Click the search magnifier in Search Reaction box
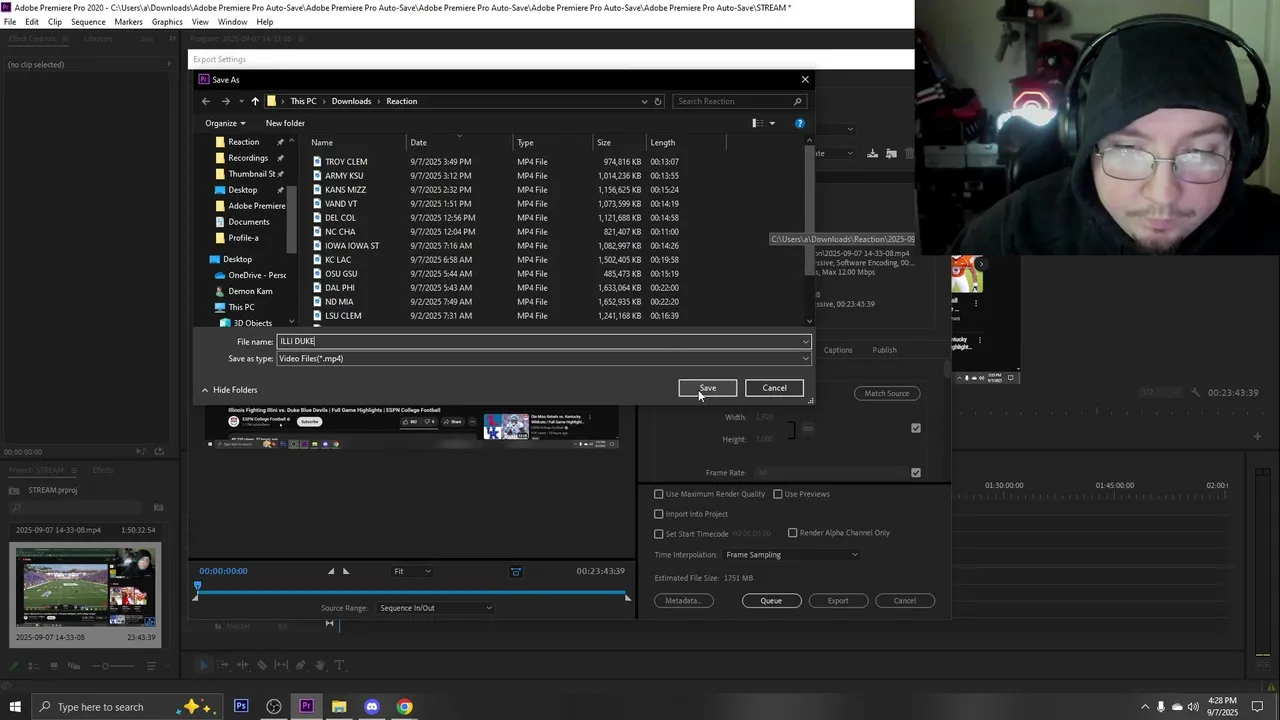The width and height of the screenshot is (1280, 720). pos(797,101)
